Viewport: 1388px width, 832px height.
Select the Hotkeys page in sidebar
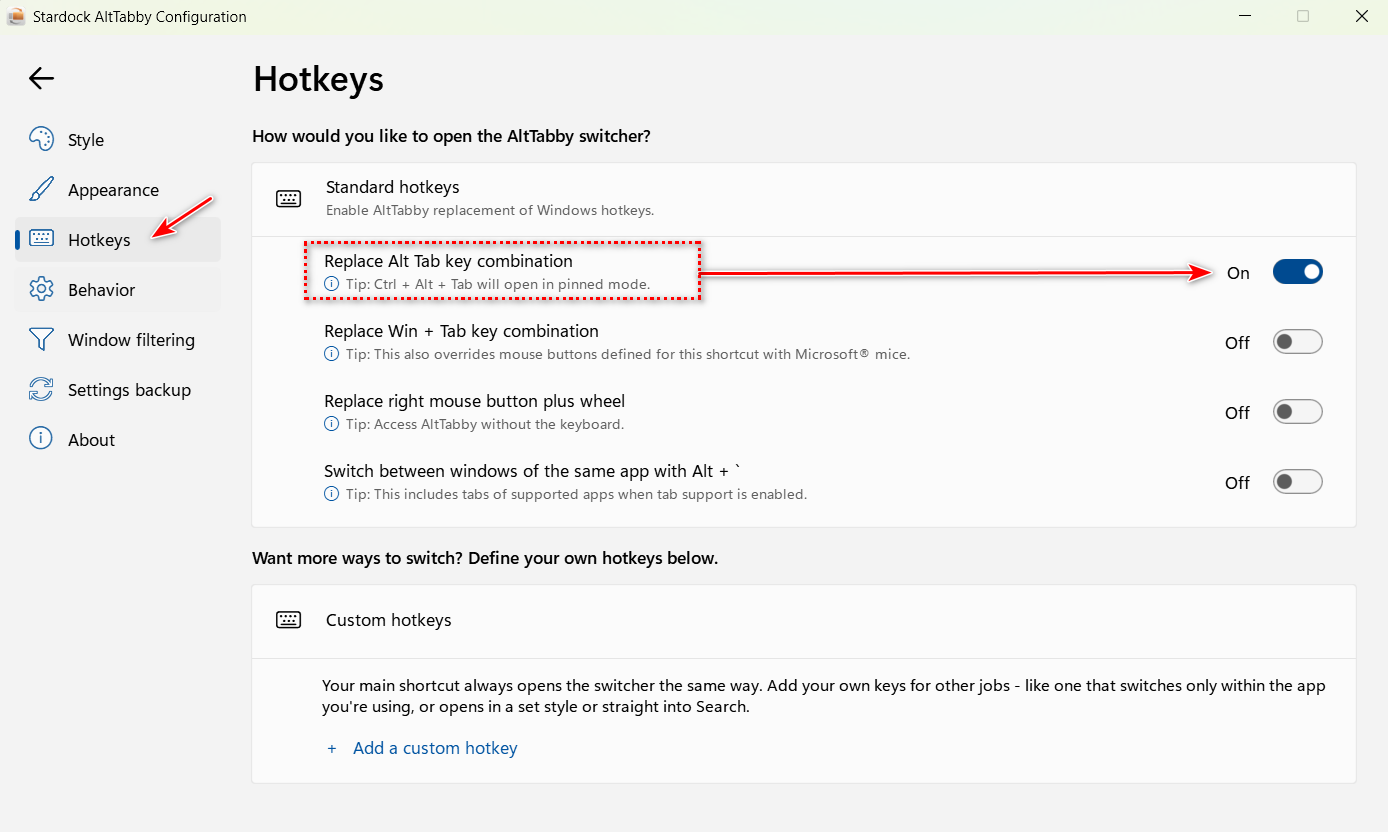(x=118, y=240)
